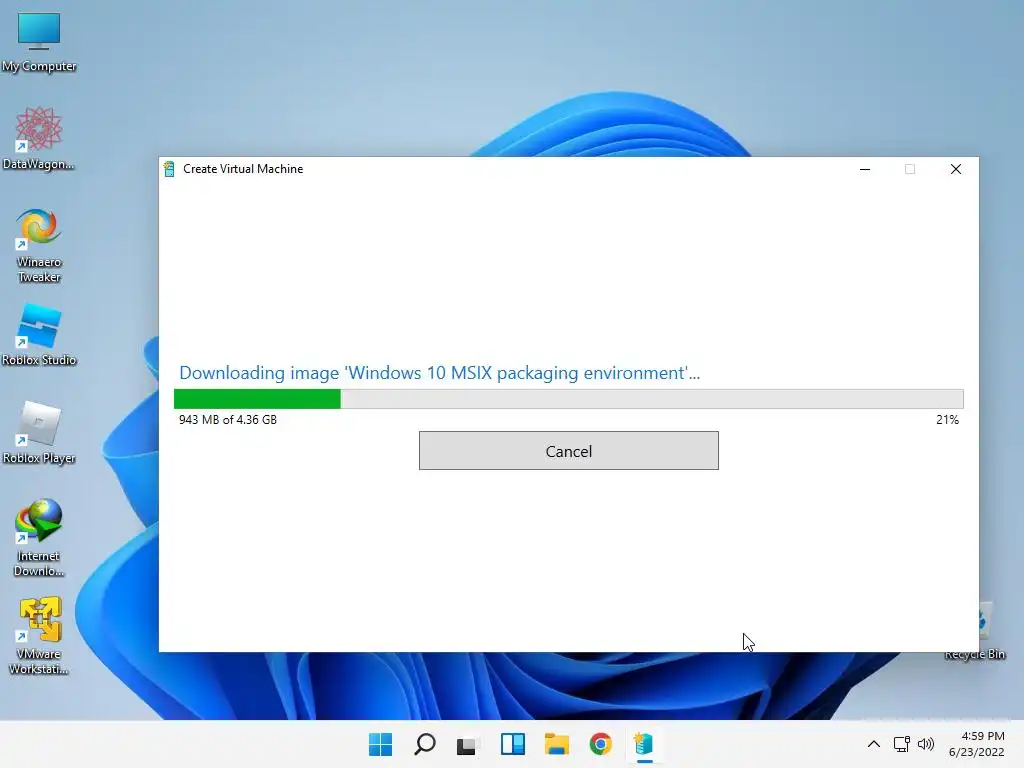Click the download progress bar
Screen dimensions: 1024x768
coord(568,399)
